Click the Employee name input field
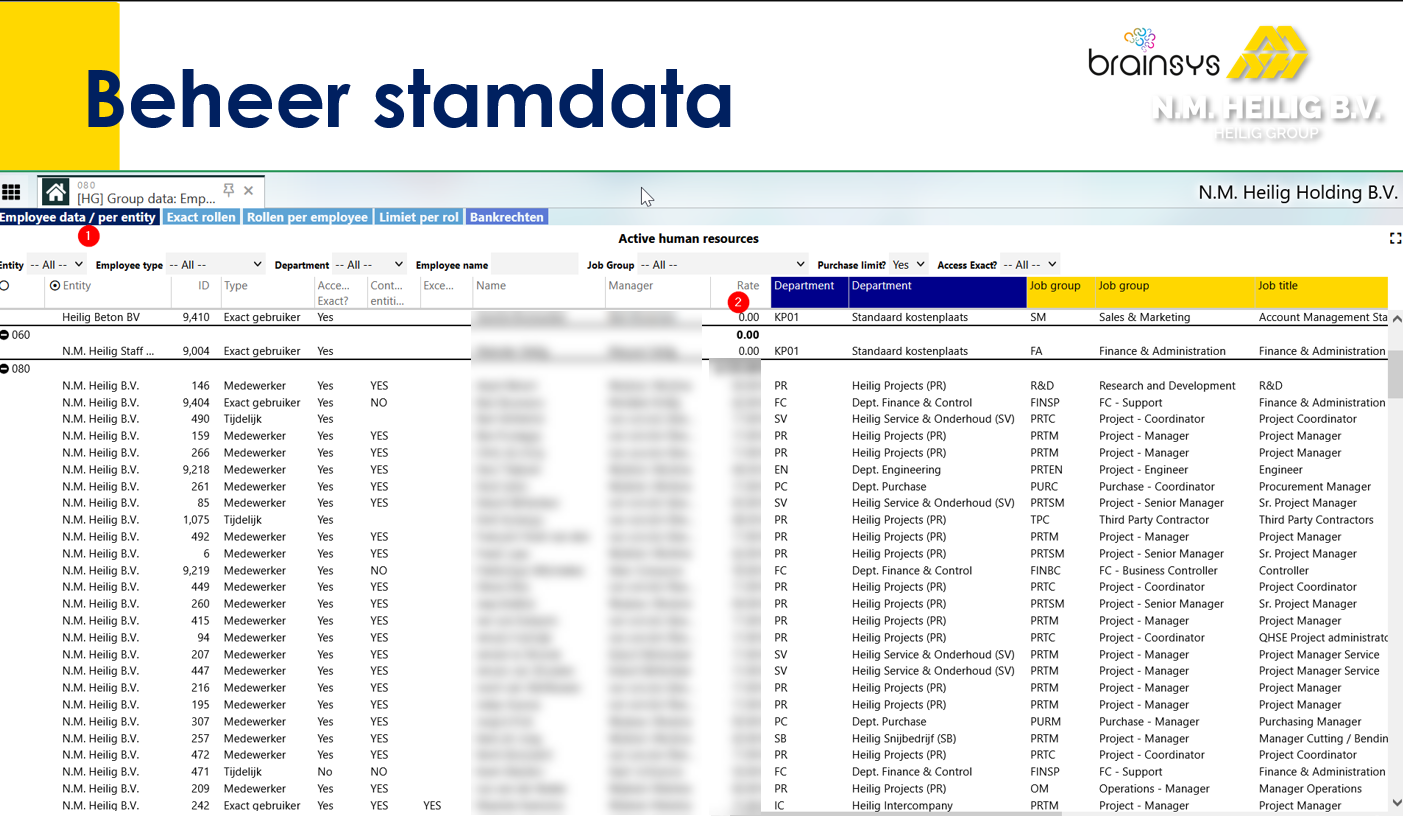Viewport: 1403px width, 816px height. (533, 264)
